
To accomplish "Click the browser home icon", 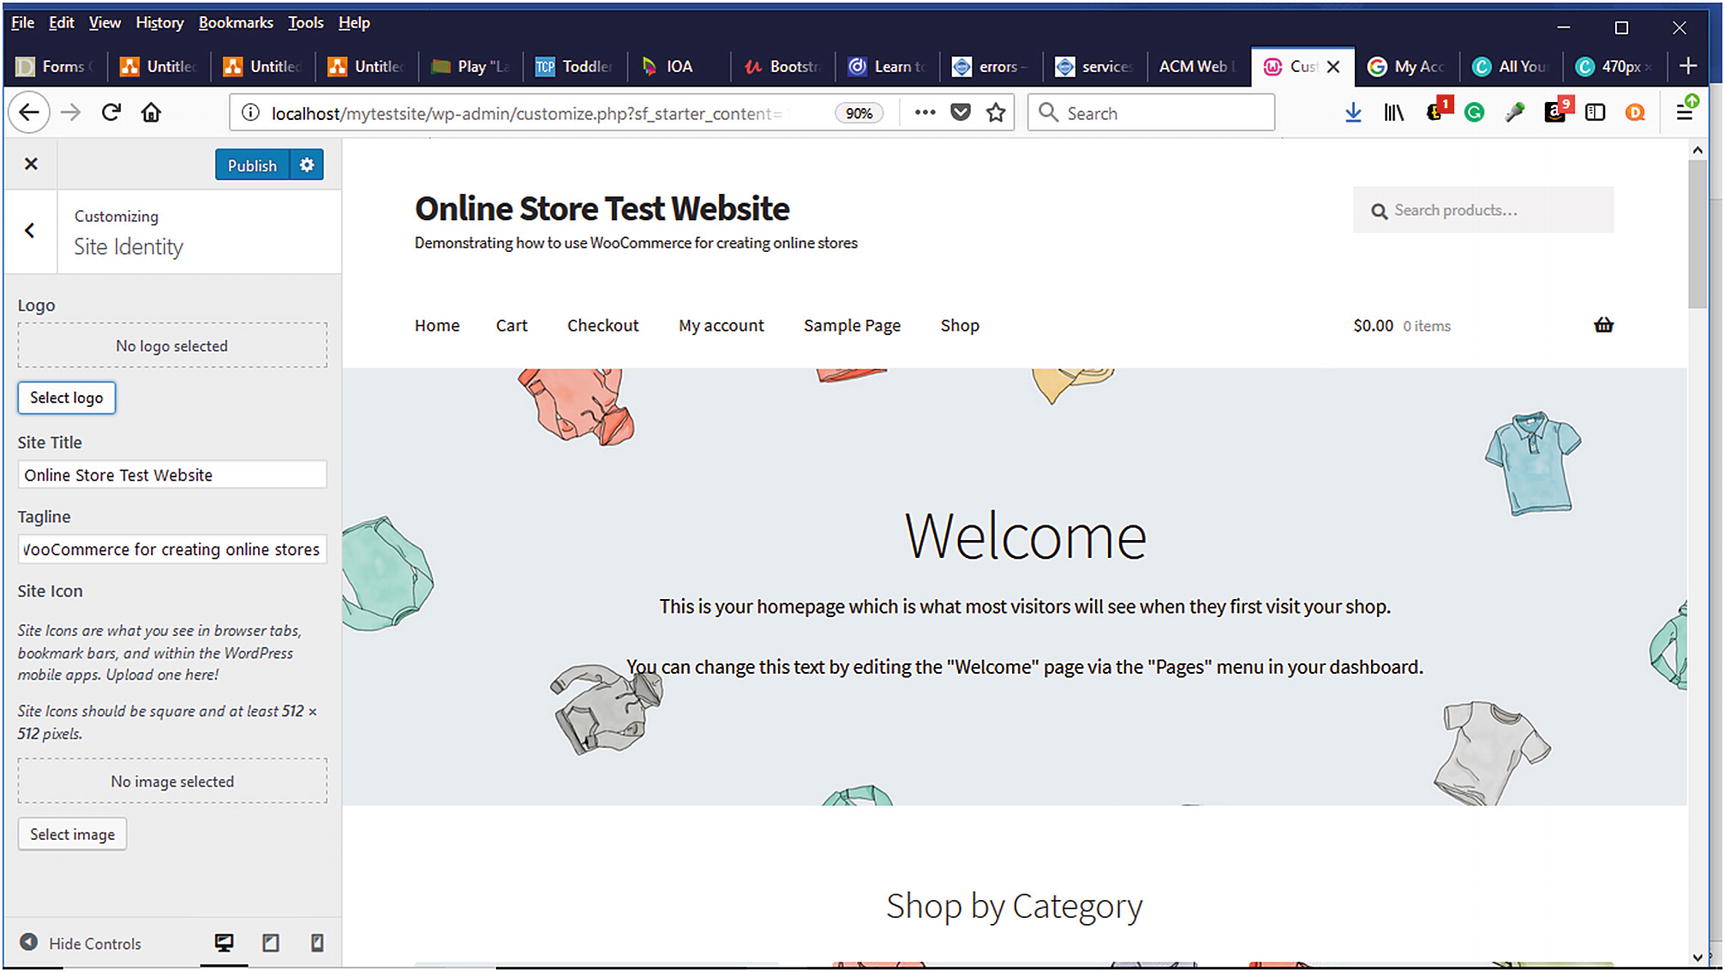I will [x=151, y=113].
